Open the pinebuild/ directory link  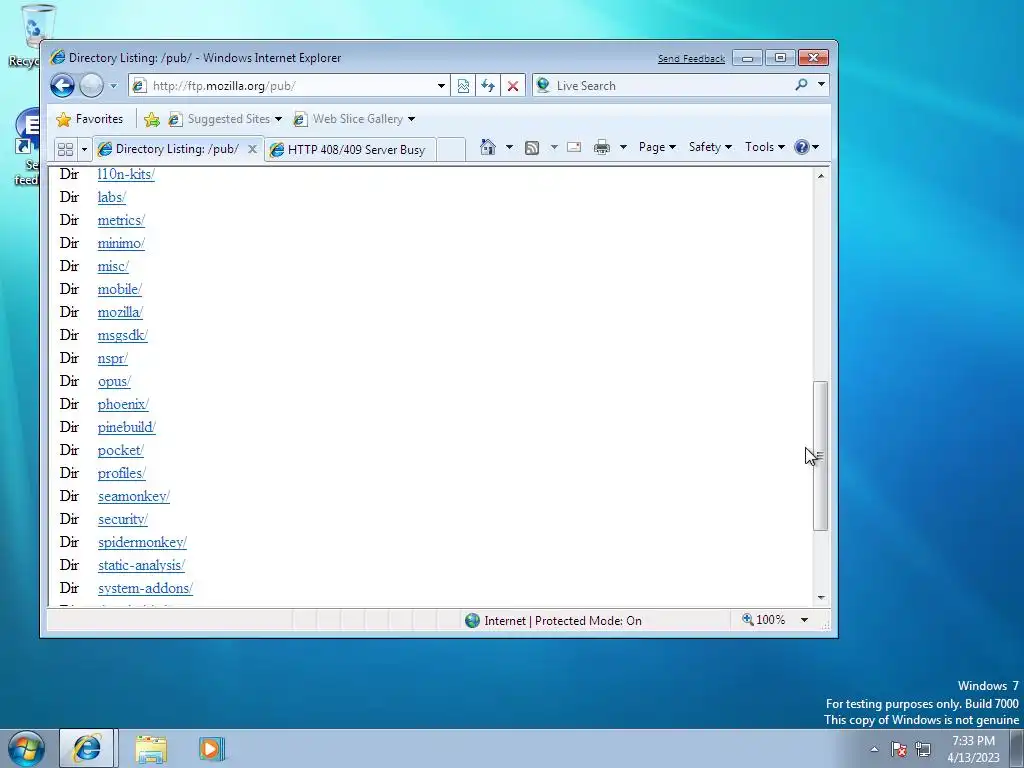point(127,427)
